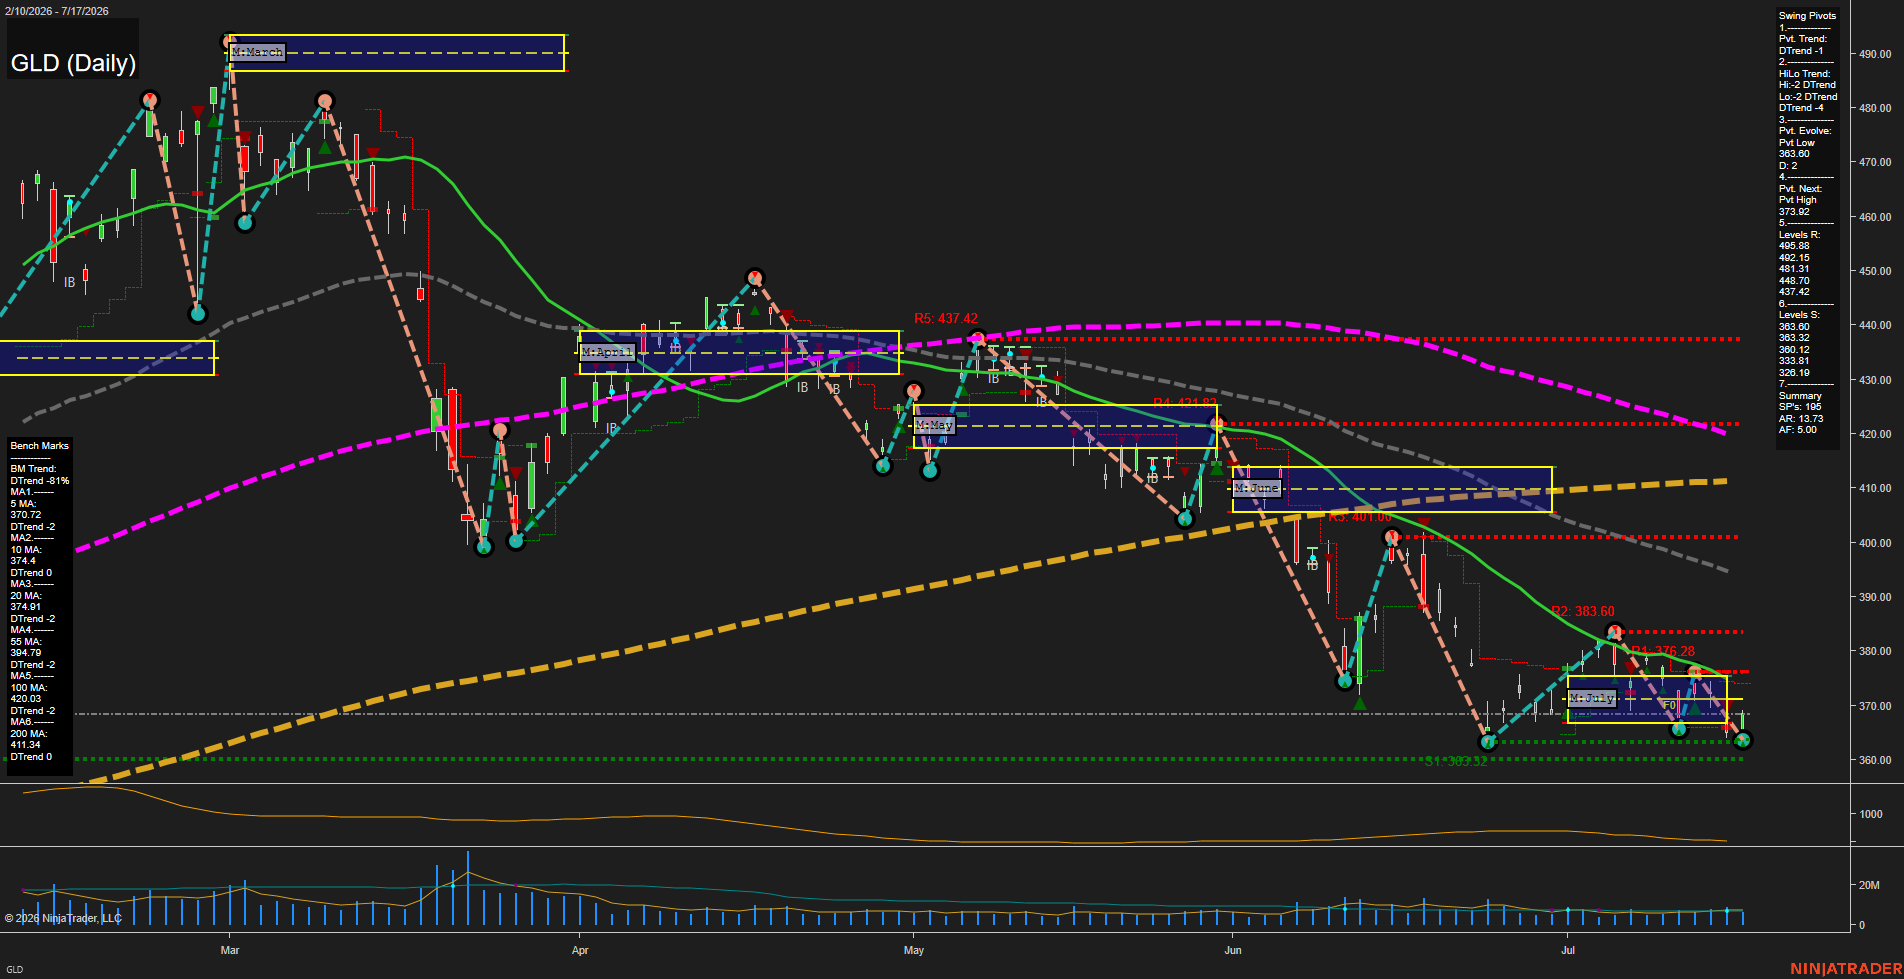Click SP's: 195 in Summary

(1800, 407)
